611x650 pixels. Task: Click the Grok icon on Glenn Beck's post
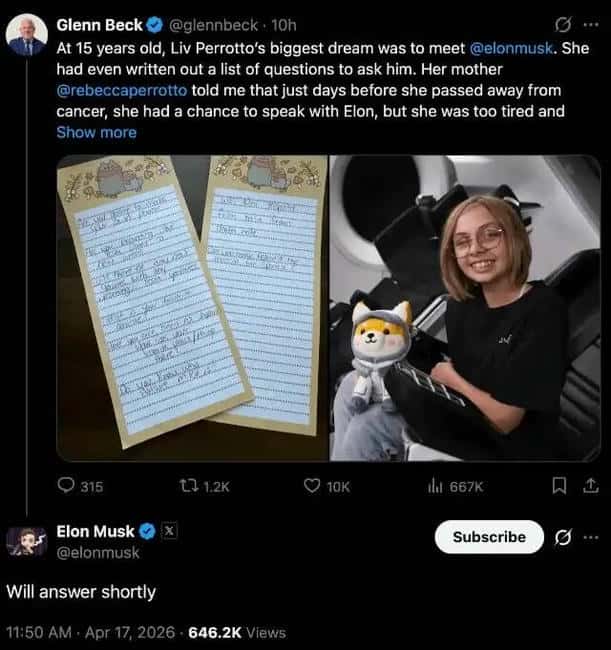(x=564, y=23)
